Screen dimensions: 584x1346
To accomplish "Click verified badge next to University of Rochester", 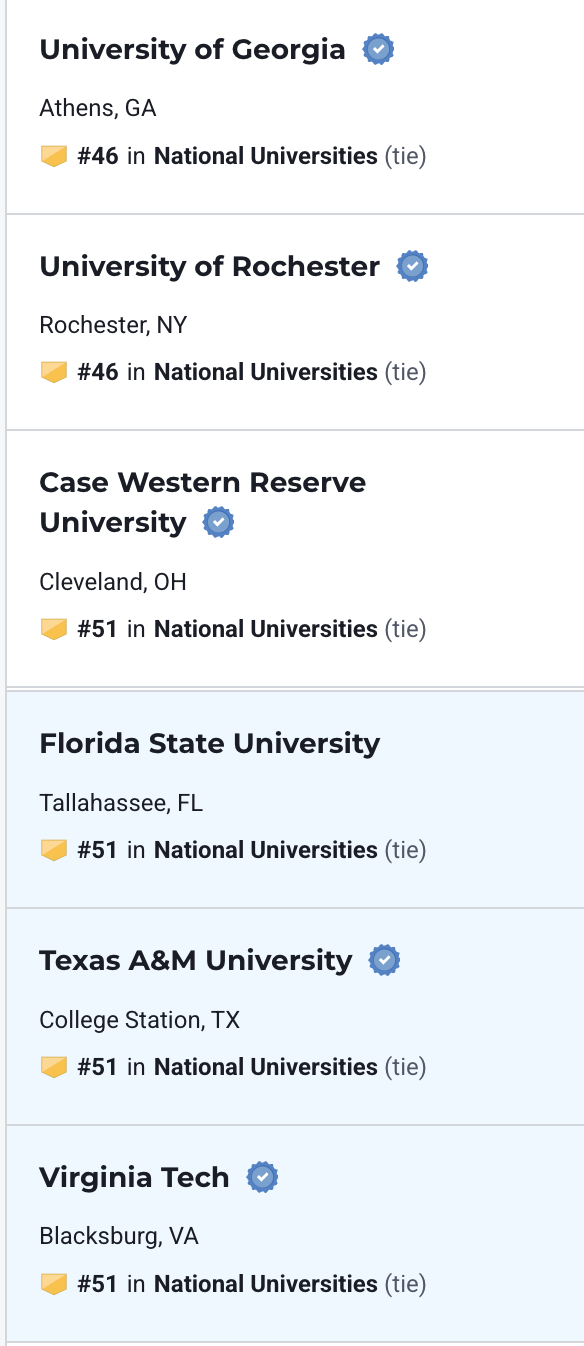I will click(413, 266).
